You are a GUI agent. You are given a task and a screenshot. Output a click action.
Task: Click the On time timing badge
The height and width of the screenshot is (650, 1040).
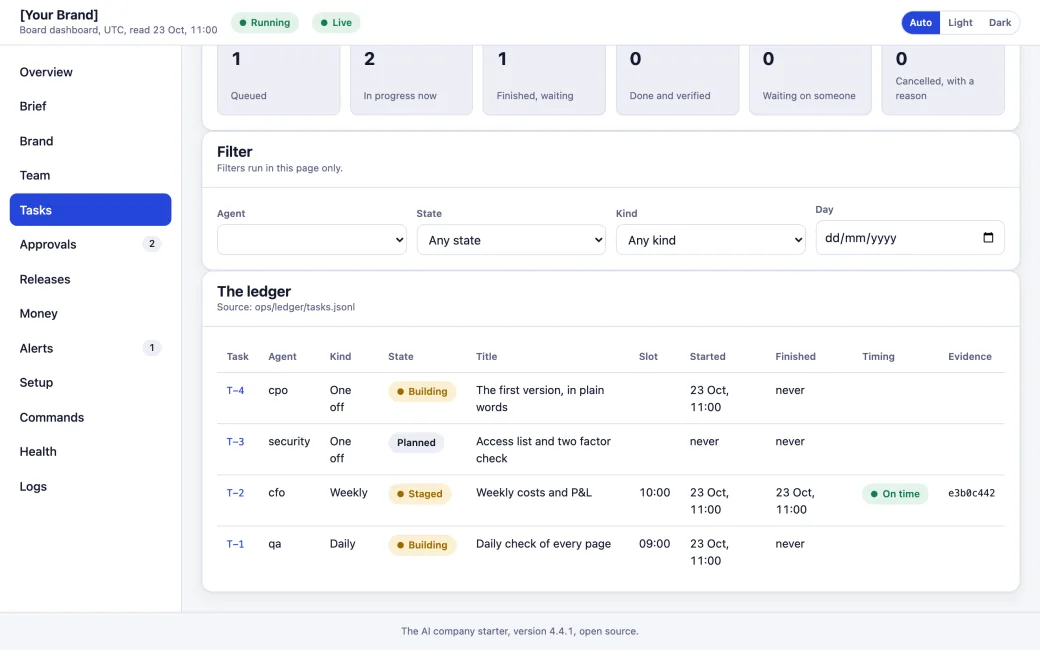click(895, 493)
